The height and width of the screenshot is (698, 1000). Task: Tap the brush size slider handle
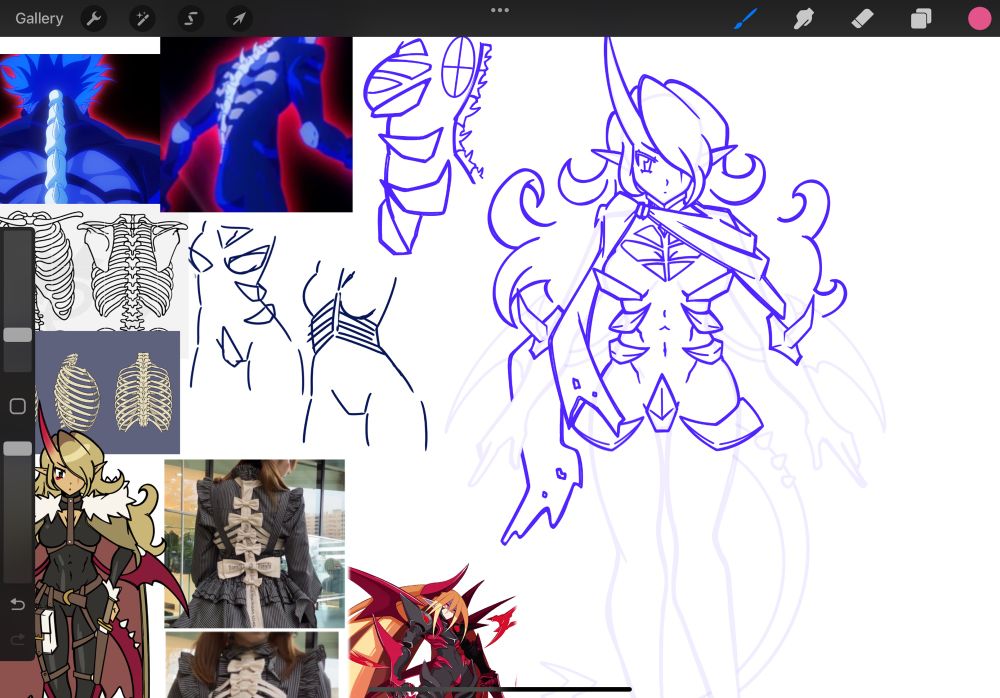pyautogui.click(x=17, y=335)
